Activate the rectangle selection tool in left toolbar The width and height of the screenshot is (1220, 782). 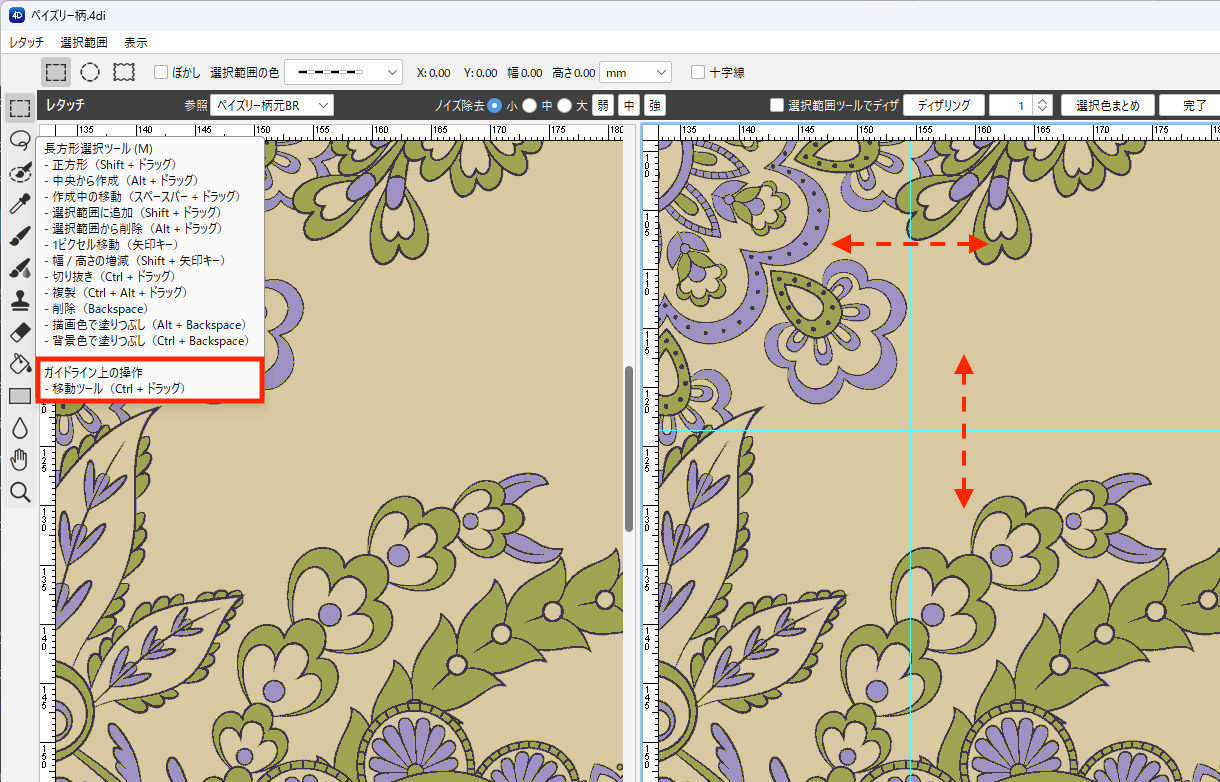(19, 108)
